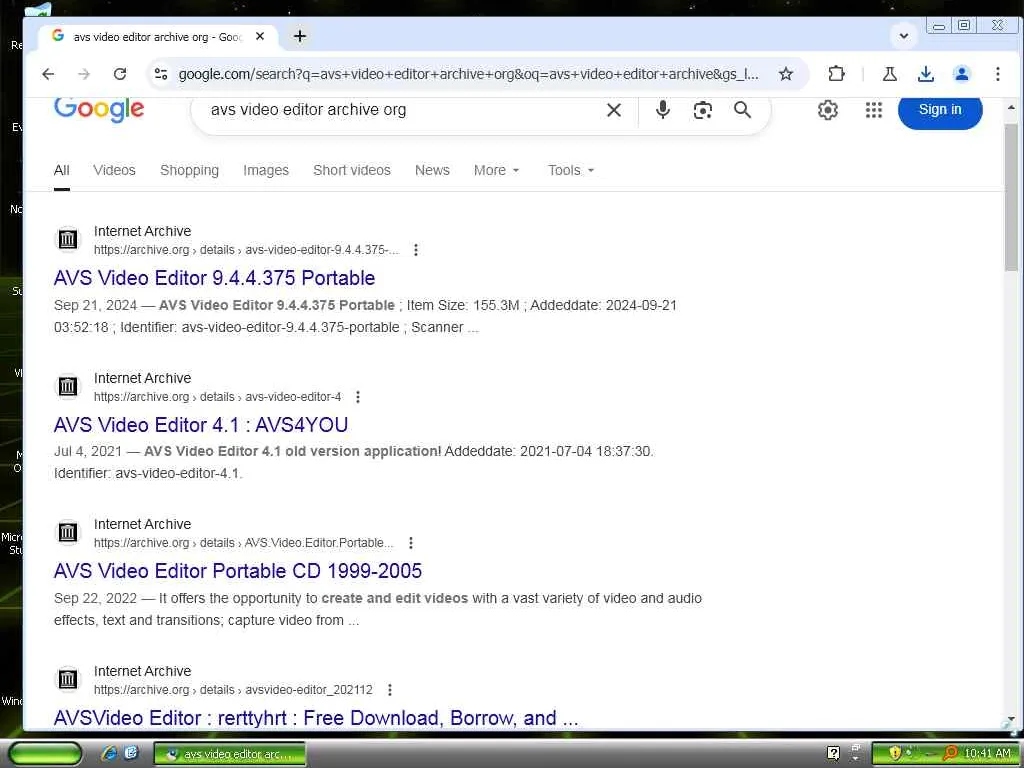The width and height of the screenshot is (1024, 768).
Task: Click Internet Archive favicon of first result
Action: (x=68, y=240)
